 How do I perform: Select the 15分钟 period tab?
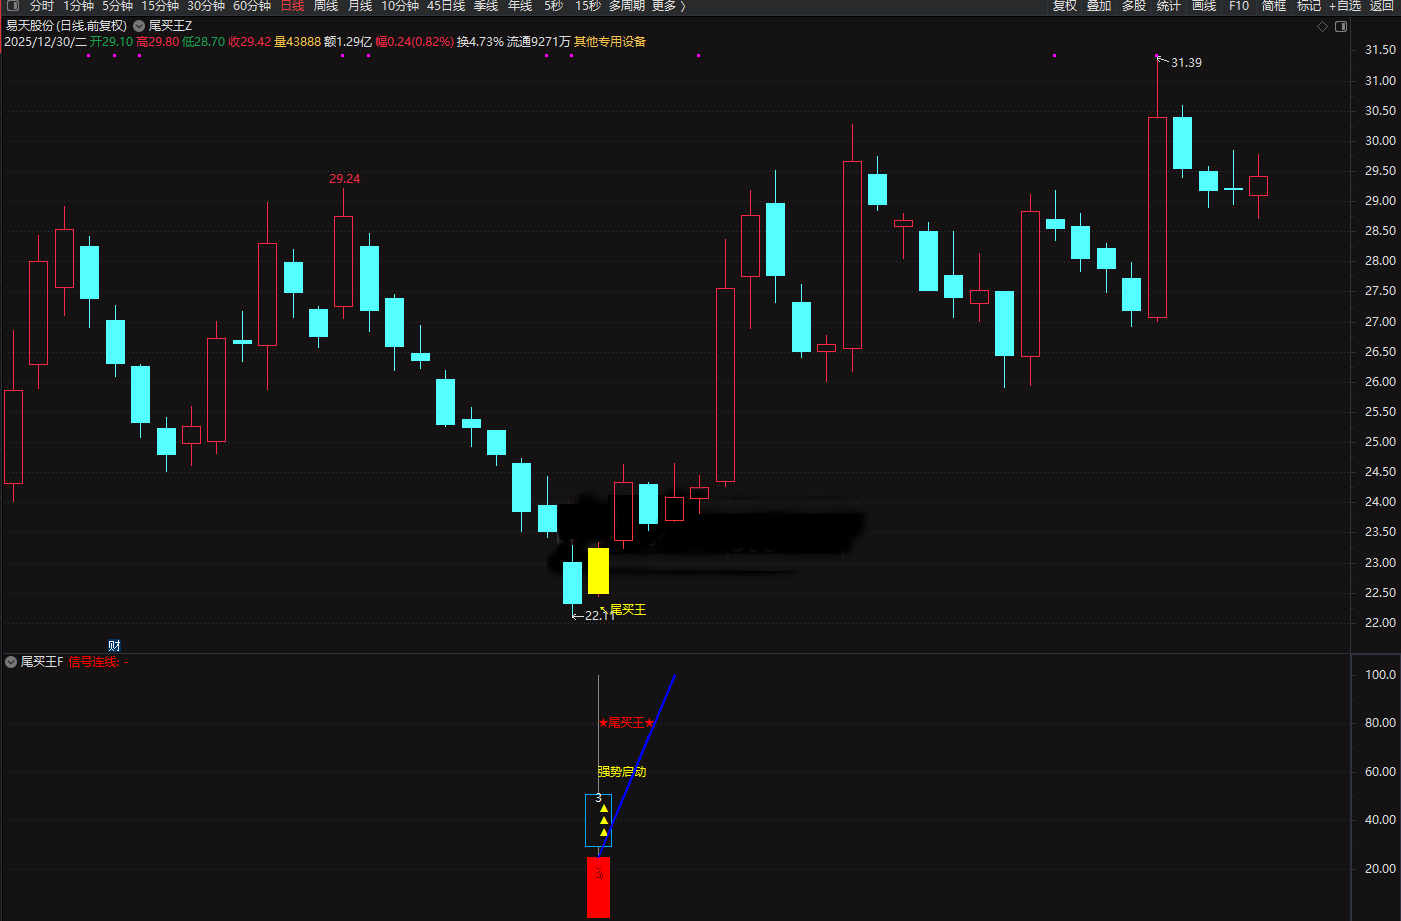(160, 6)
